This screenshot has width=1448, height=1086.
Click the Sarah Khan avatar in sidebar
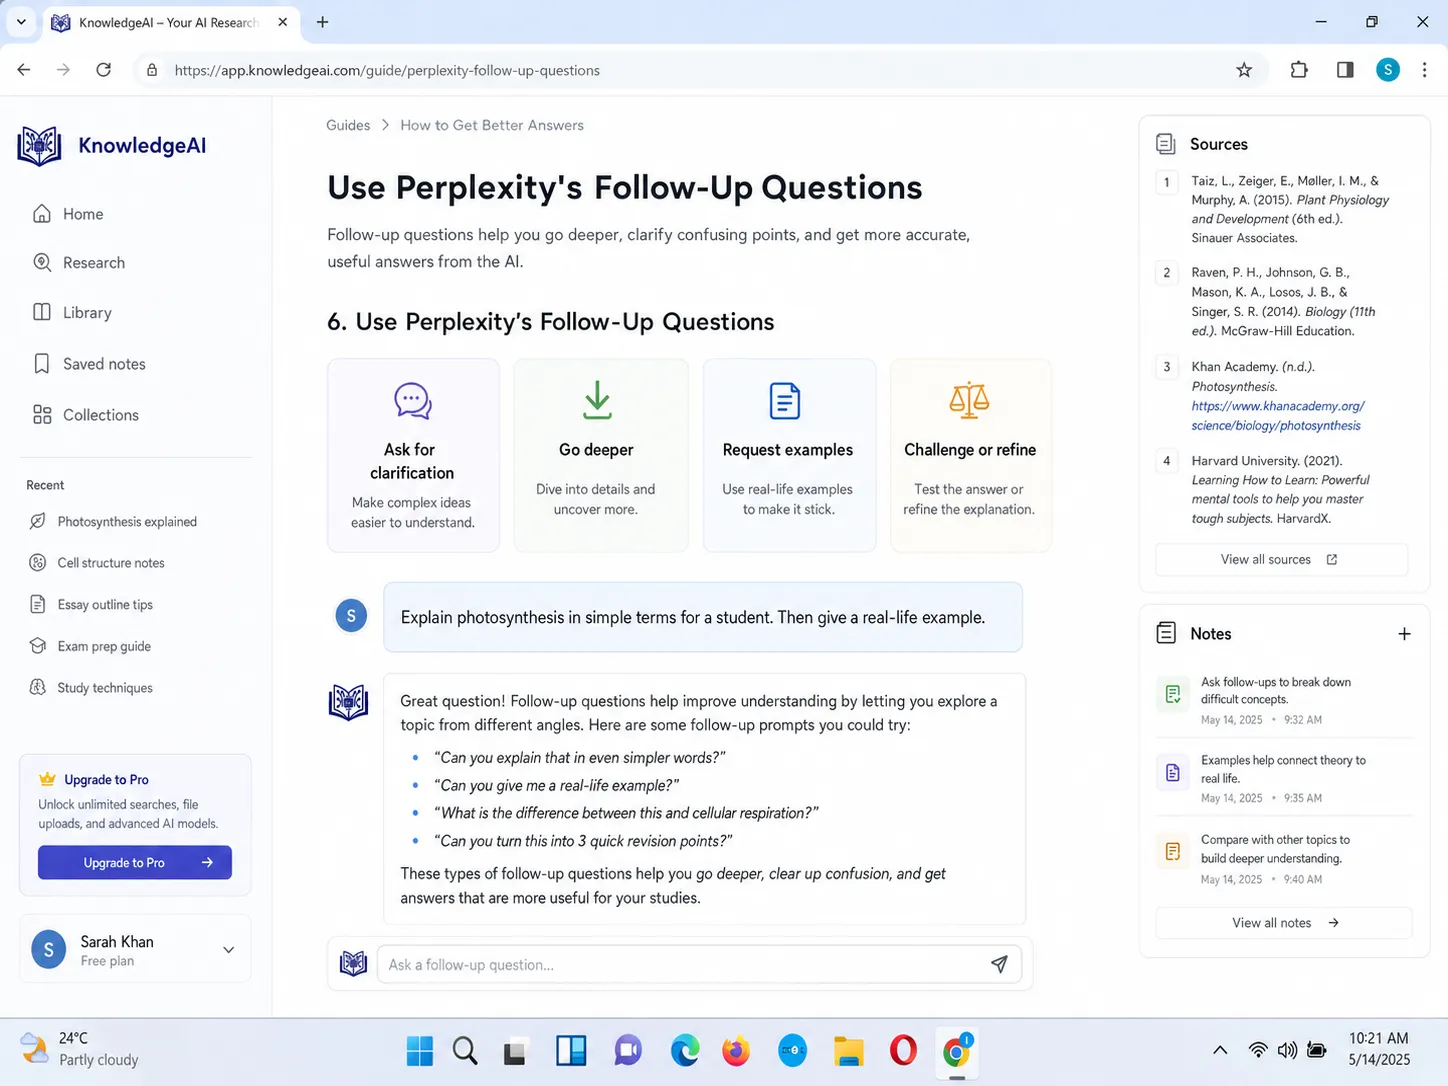[49, 950]
